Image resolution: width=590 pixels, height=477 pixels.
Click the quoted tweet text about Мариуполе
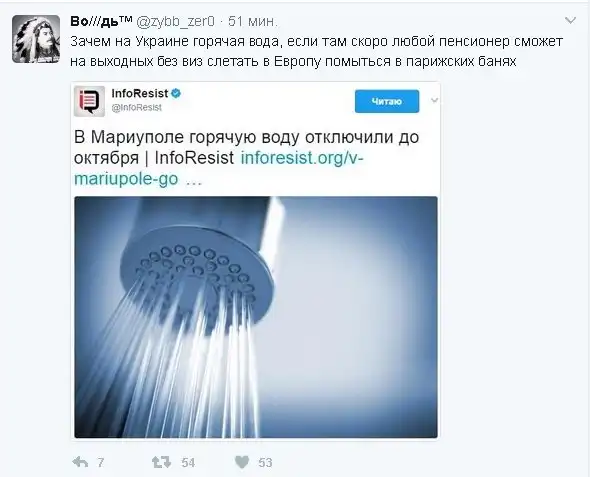(246, 158)
